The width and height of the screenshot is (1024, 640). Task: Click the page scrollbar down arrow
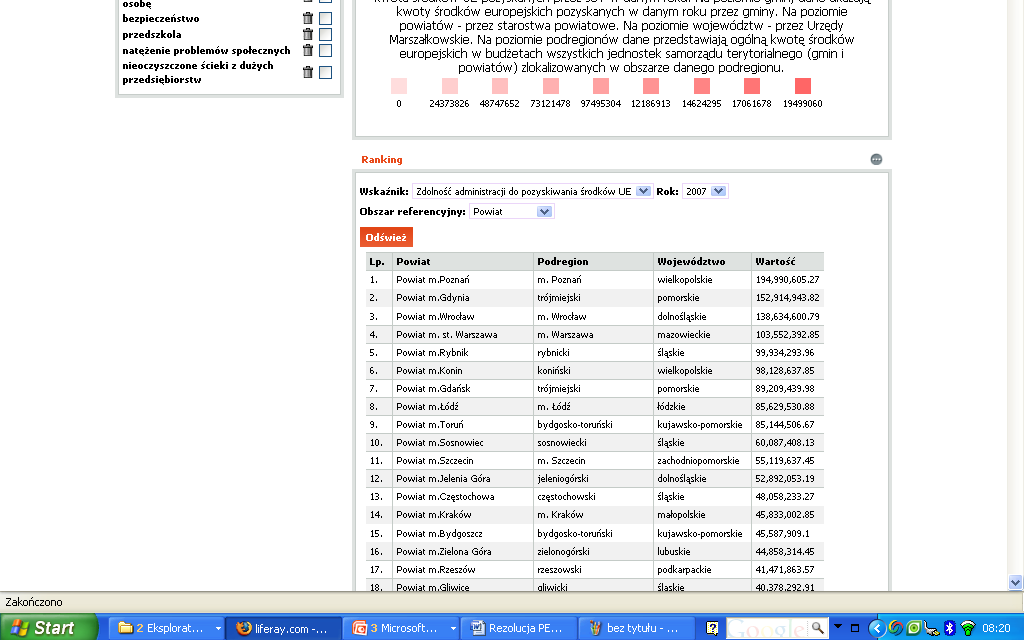(x=1015, y=582)
